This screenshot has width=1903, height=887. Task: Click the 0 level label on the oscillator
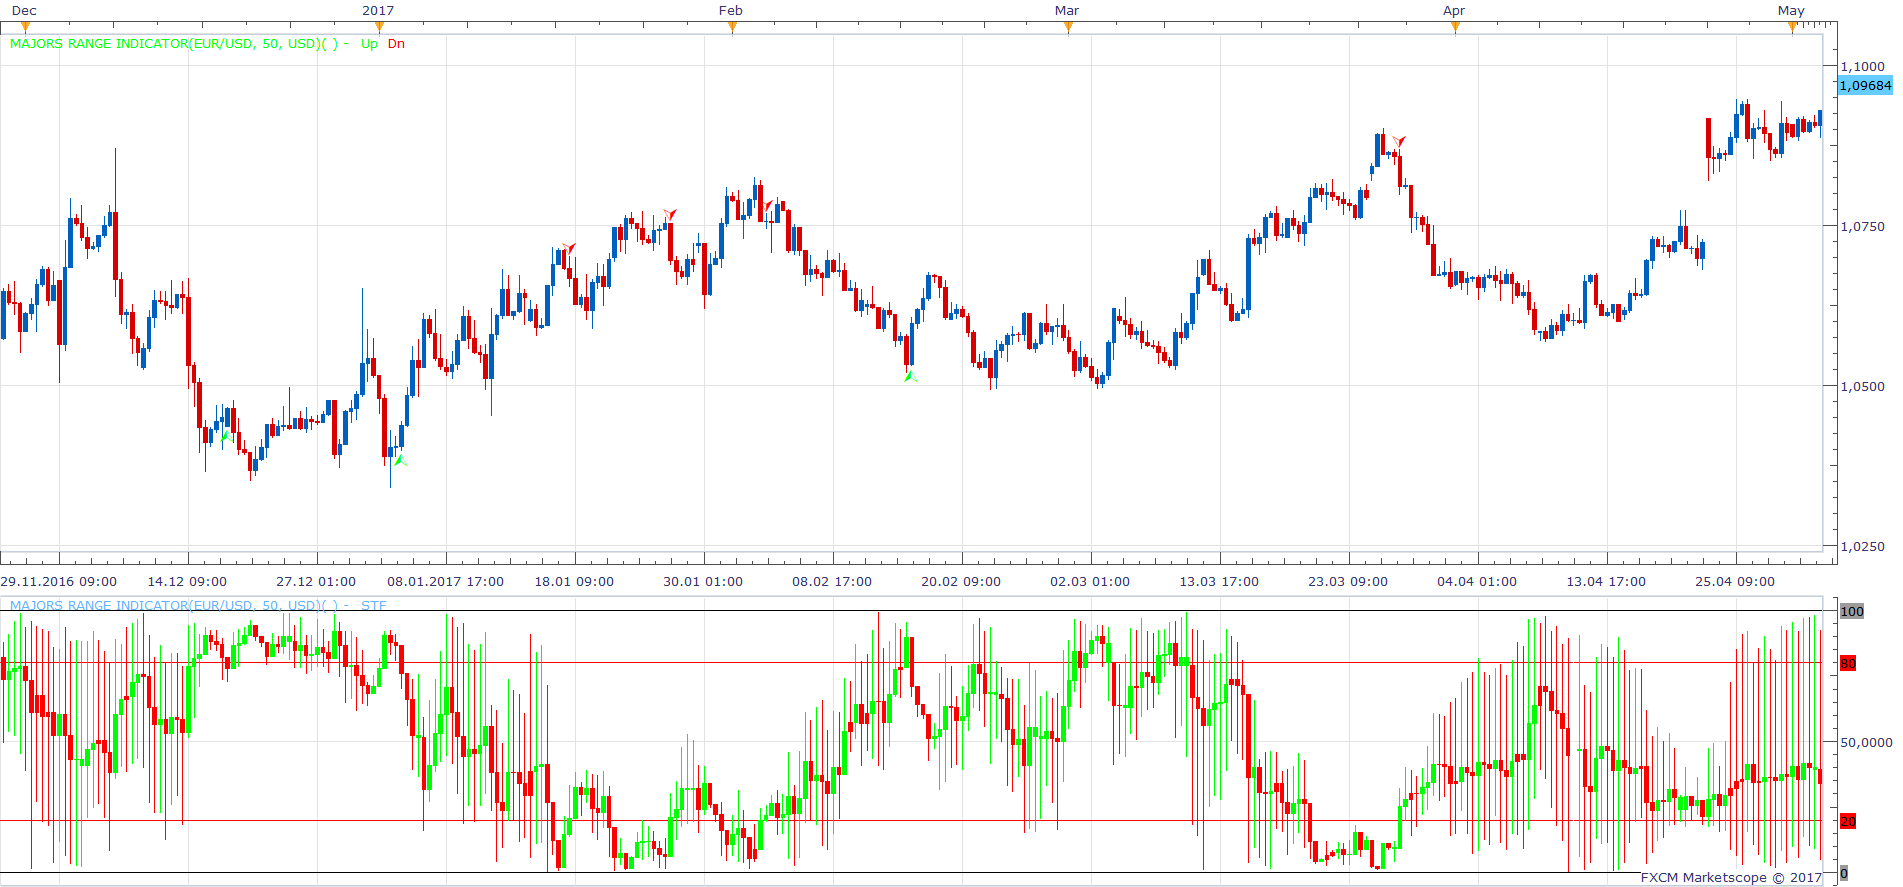(x=1844, y=873)
